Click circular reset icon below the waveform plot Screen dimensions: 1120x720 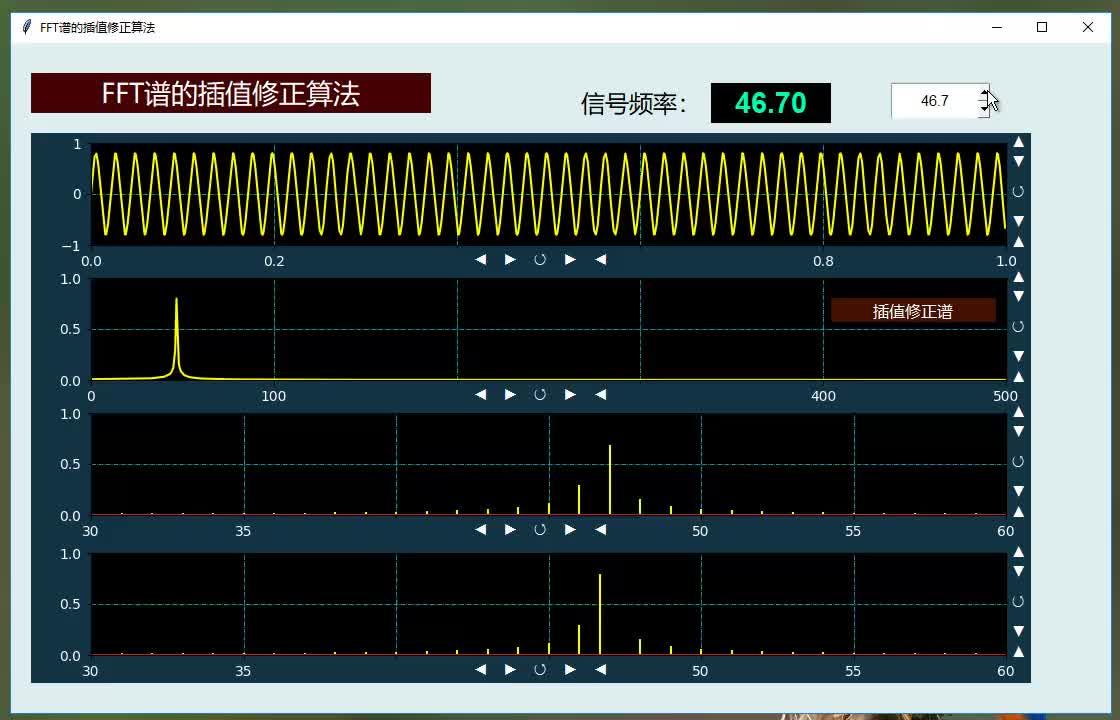point(540,259)
